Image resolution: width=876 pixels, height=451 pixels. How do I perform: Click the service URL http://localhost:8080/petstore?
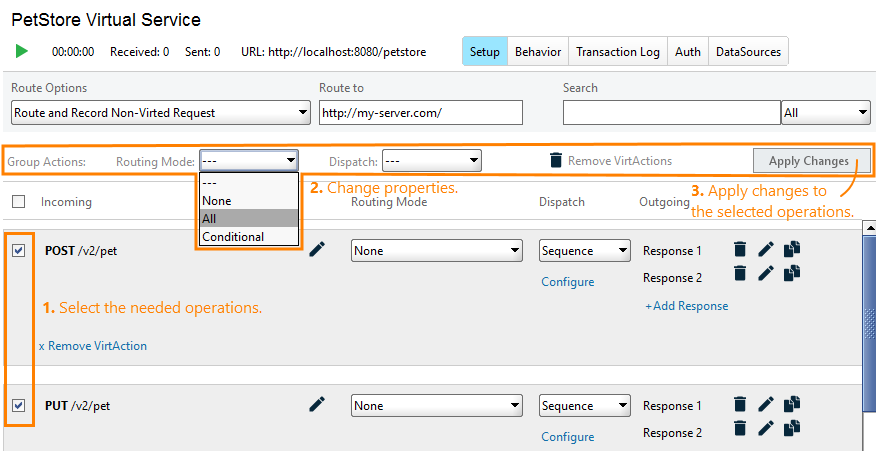[347, 52]
